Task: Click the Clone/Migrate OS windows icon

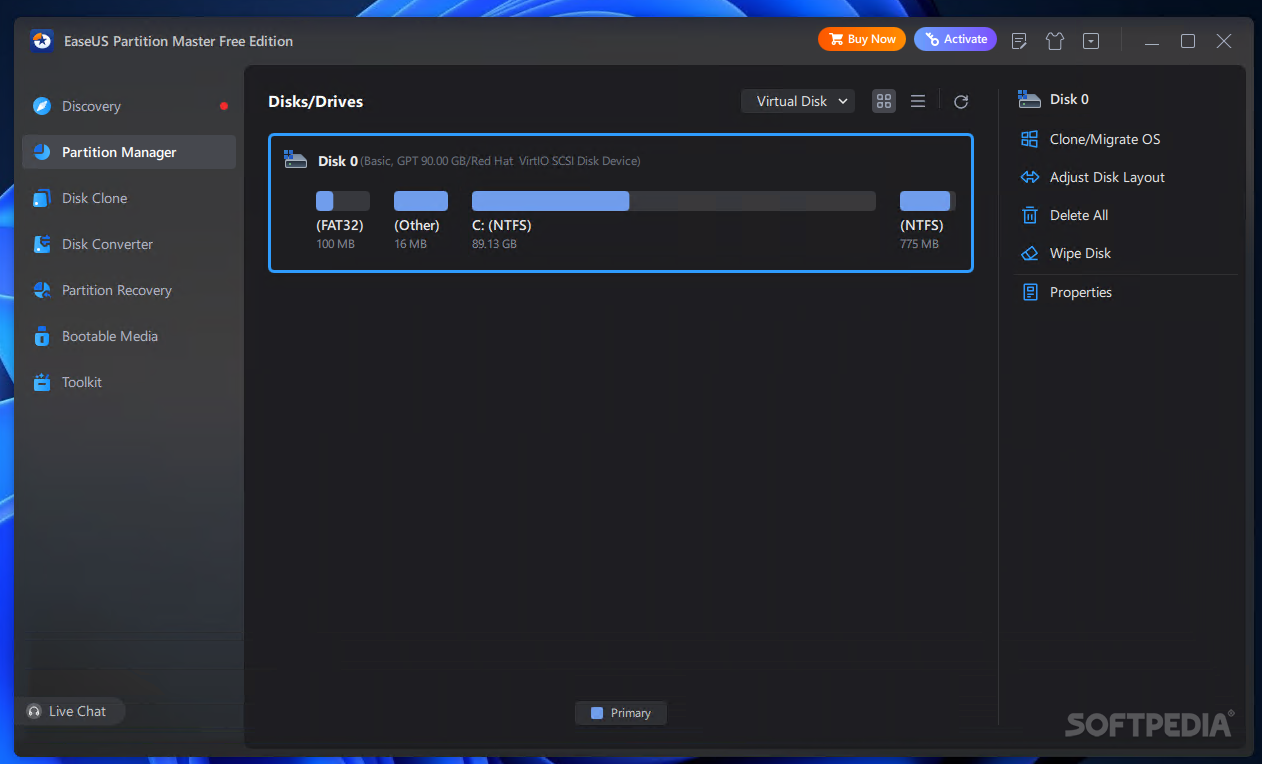Action: [1029, 139]
